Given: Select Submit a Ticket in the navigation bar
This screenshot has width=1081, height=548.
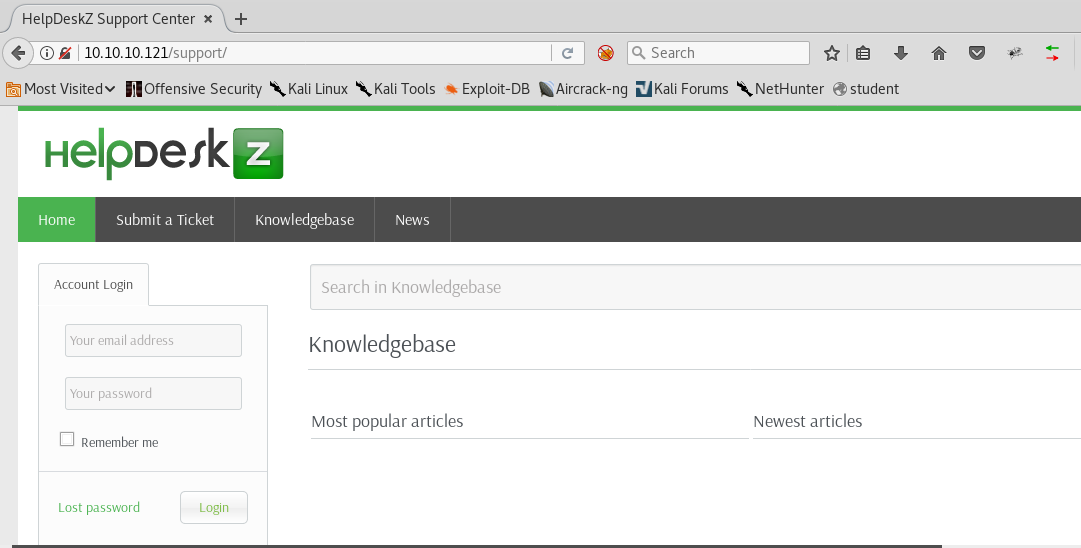Looking at the screenshot, I should 165,220.
